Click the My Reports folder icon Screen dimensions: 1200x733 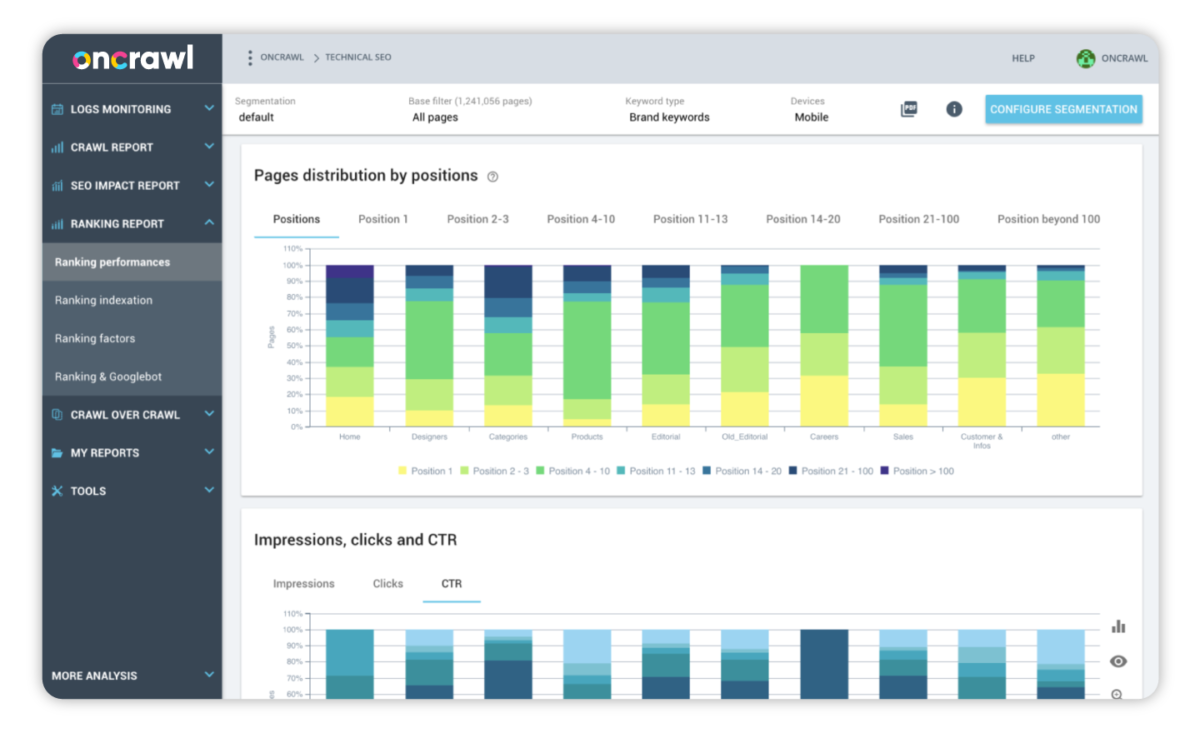(x=58, y=453)
